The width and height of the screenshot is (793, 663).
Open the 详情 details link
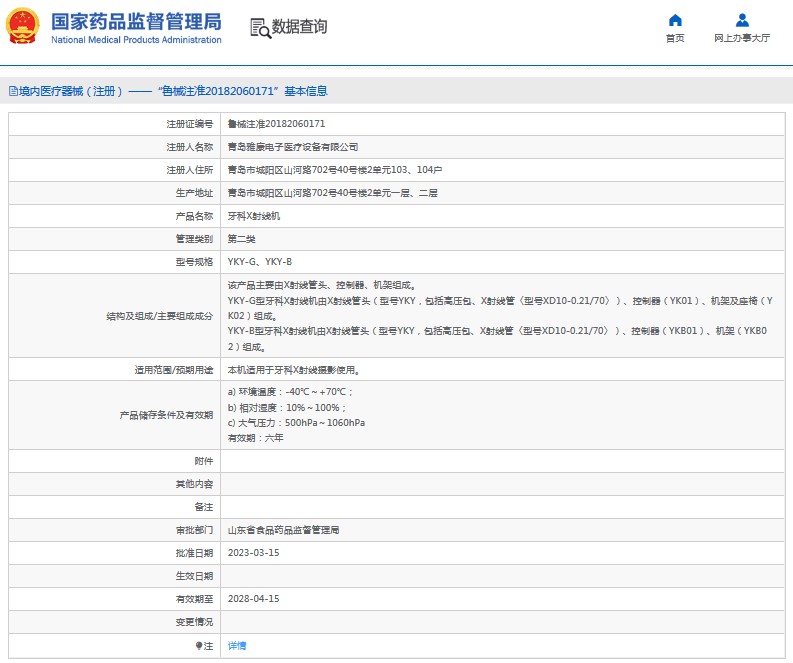pyautogui.click(x=237, y=645)
